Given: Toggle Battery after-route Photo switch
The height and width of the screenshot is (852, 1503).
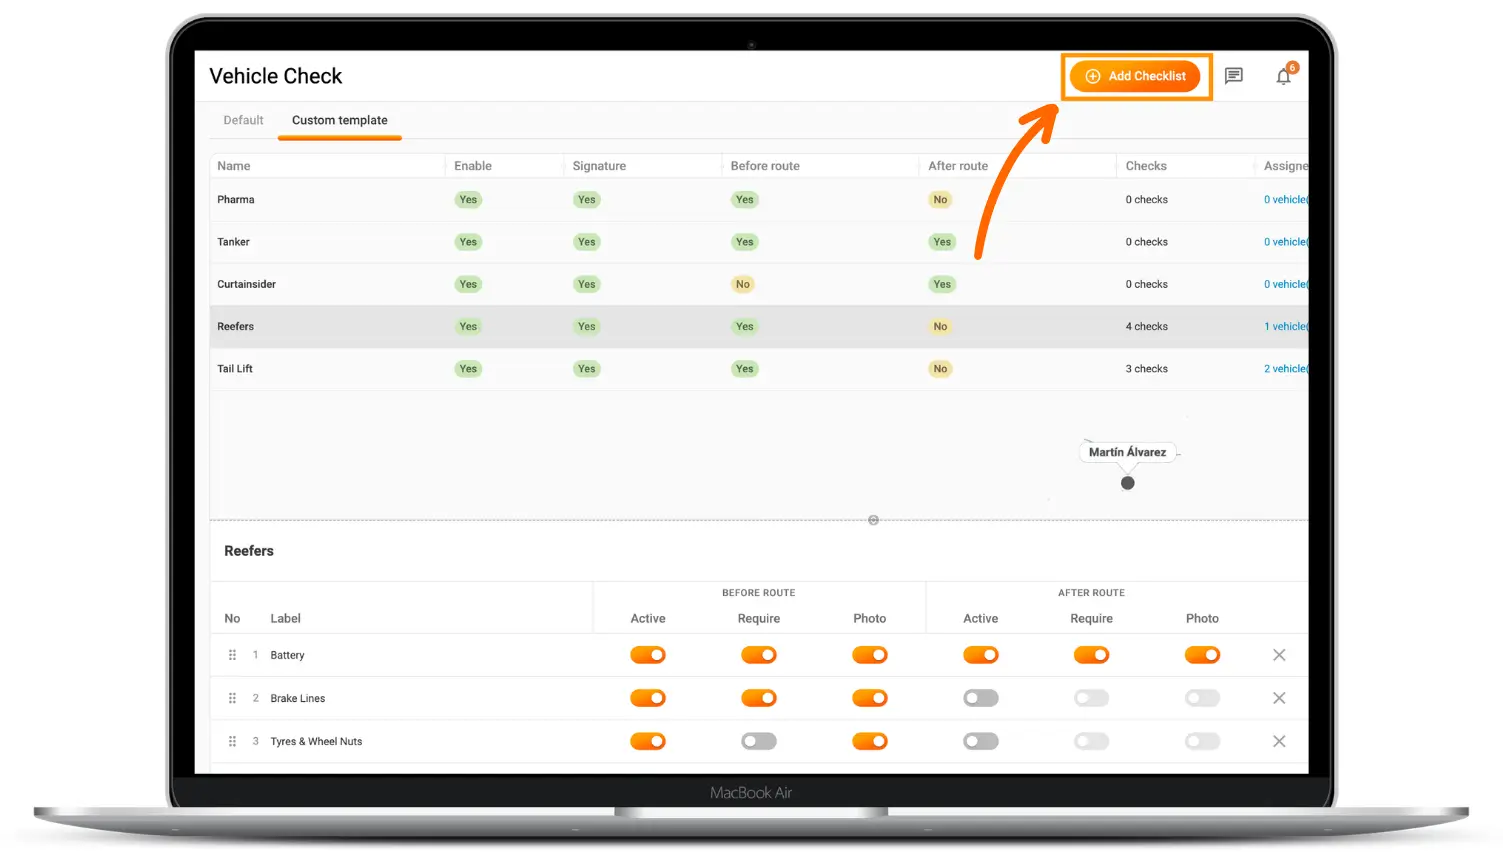Looking at the screenshot, I should tap(1202, 655).
